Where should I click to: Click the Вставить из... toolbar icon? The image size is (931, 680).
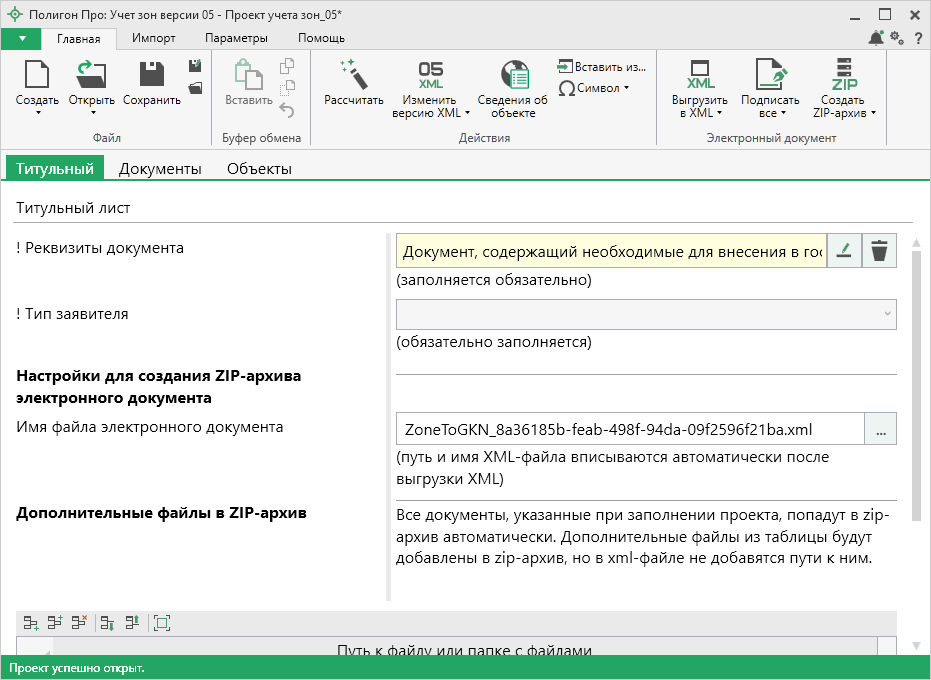pyautogui.click(x=602, y=67)
